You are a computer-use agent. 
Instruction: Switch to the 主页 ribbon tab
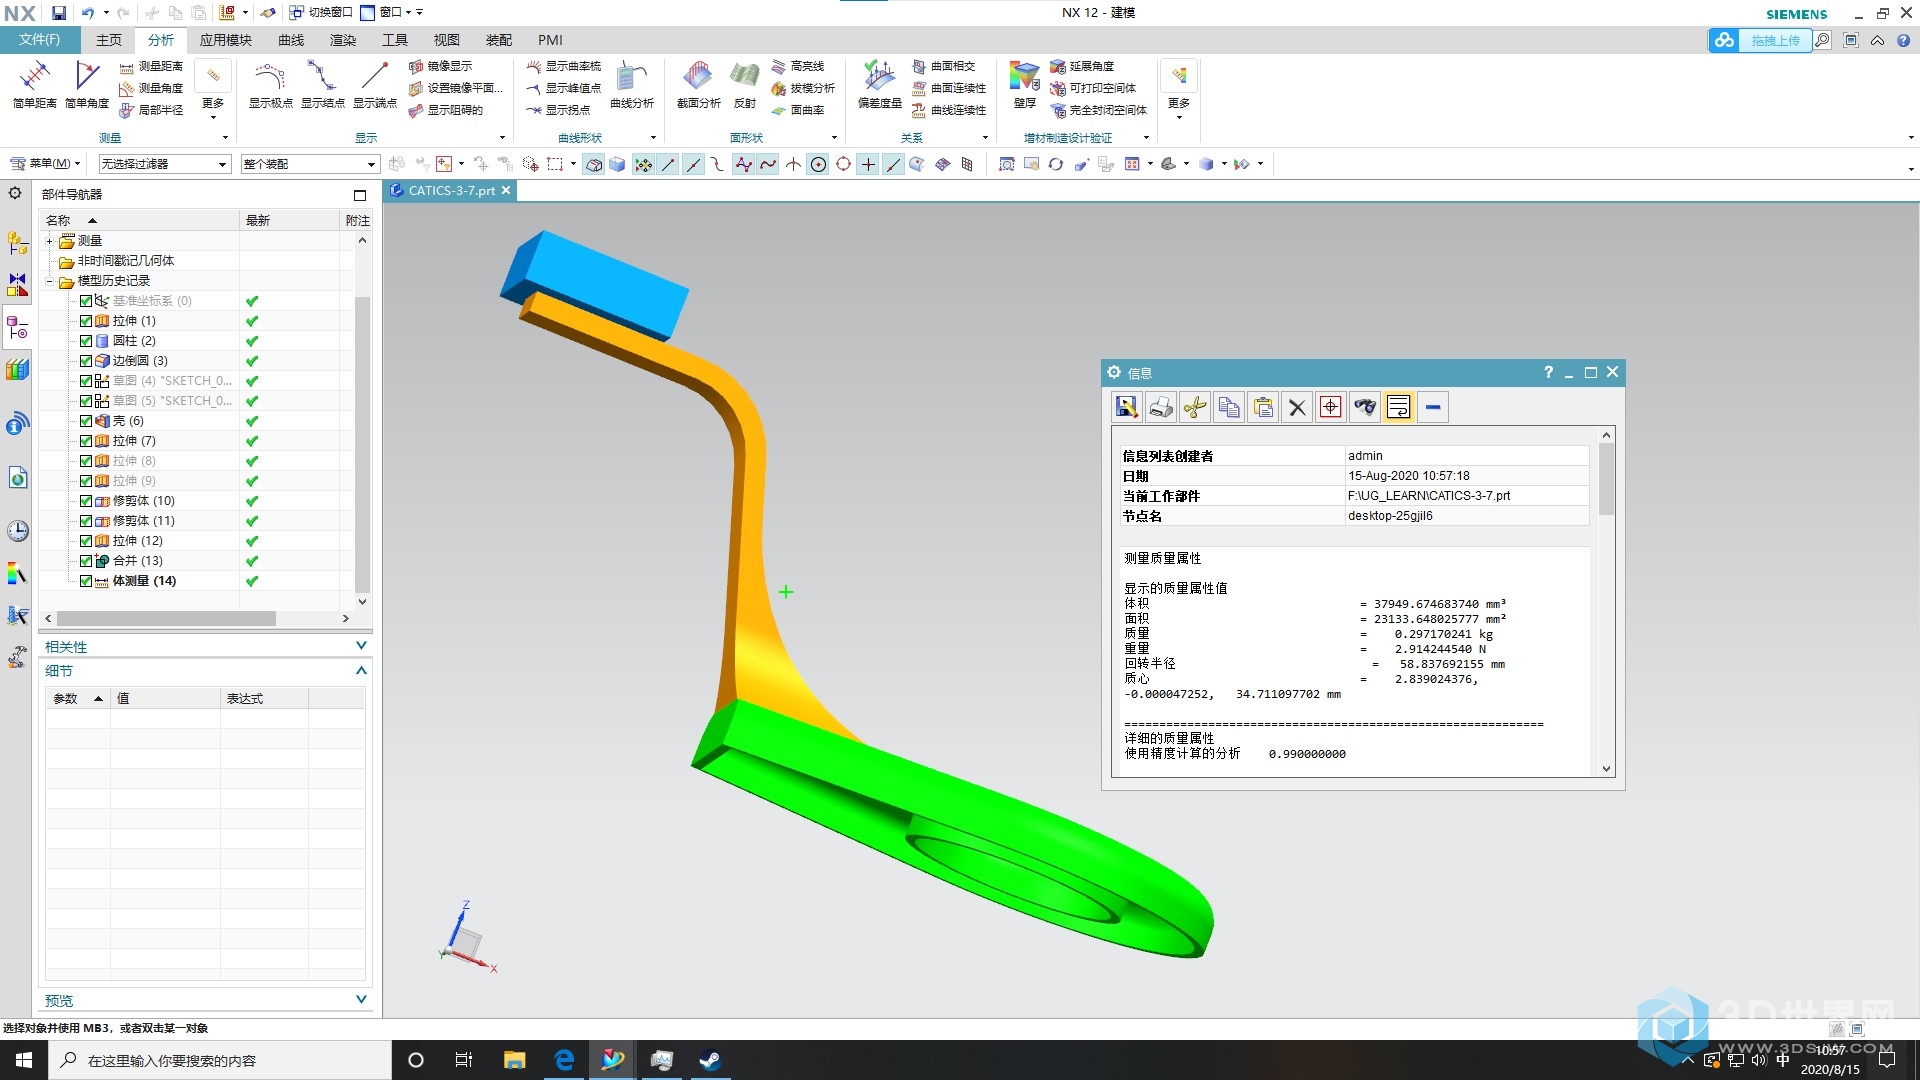click(x=109, y=40)
